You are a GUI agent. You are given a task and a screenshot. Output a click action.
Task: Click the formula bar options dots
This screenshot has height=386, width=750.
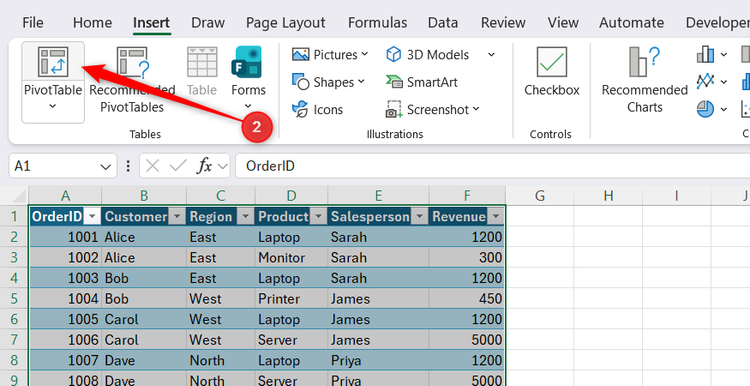[128, 166]
